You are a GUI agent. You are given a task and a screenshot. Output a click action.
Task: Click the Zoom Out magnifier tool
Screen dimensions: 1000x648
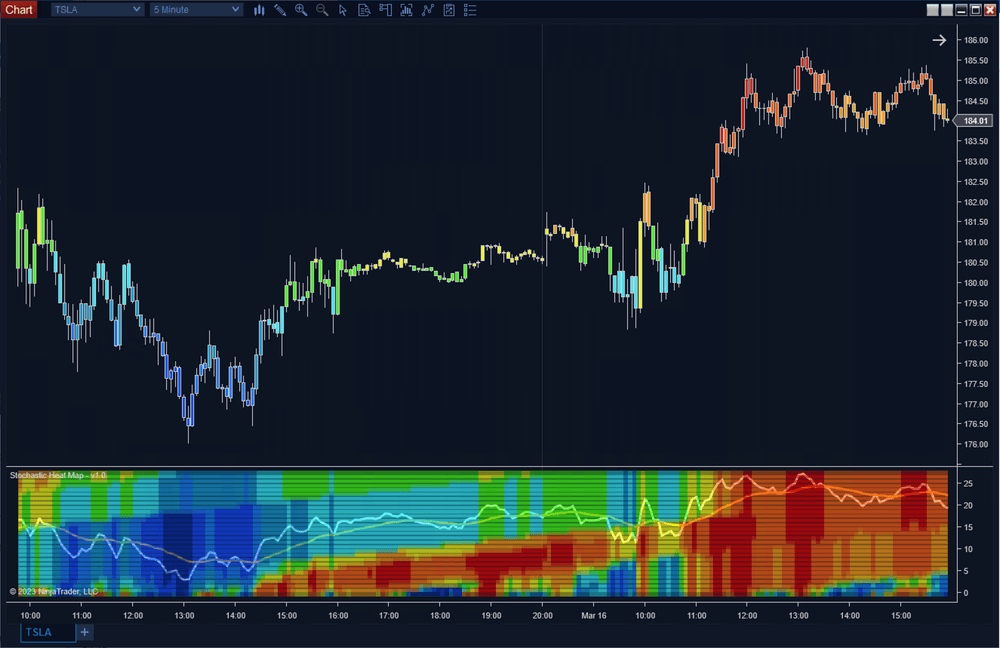[321, 10]
